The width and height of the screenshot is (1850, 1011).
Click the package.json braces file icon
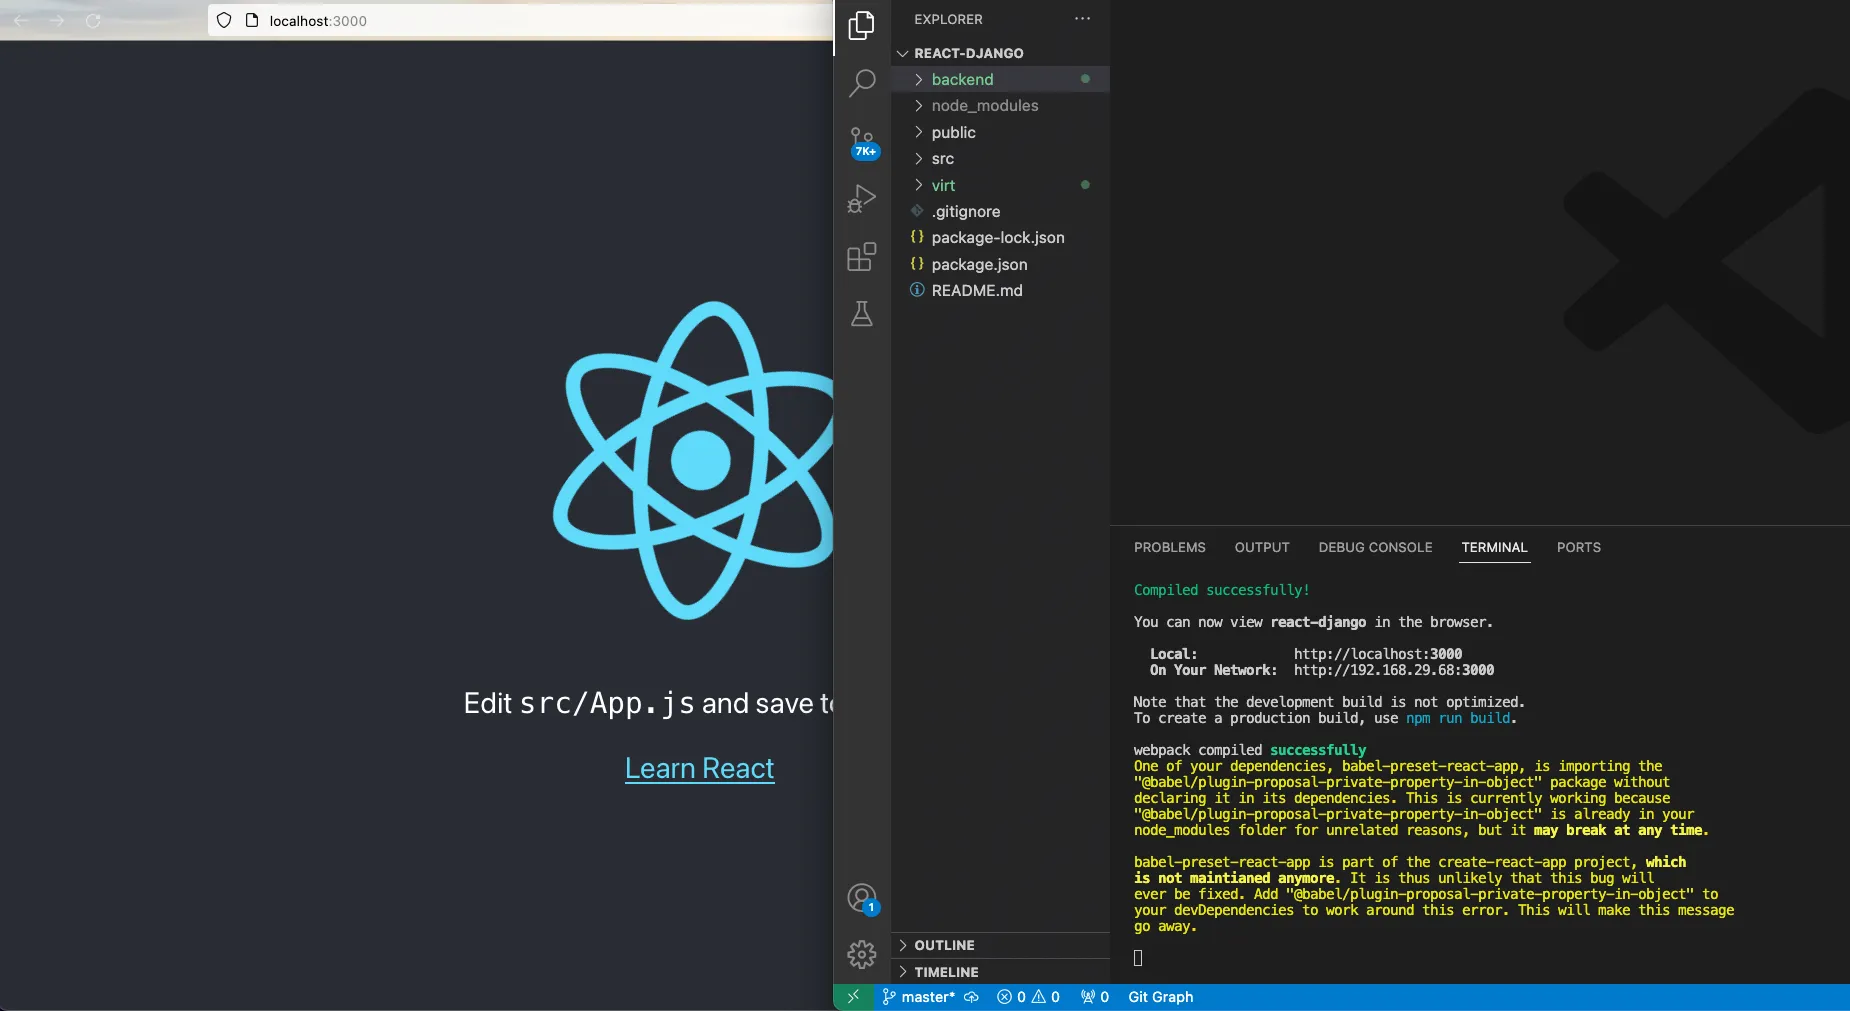917,264
